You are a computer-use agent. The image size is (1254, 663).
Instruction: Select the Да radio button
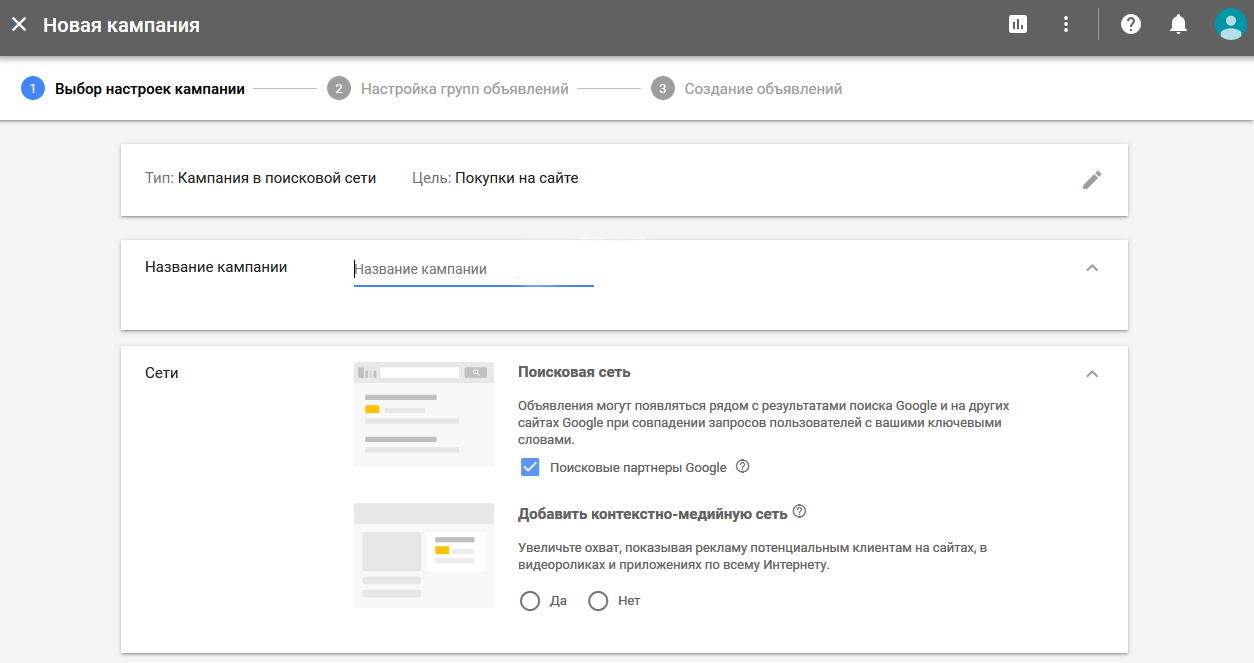click(530, 601)
